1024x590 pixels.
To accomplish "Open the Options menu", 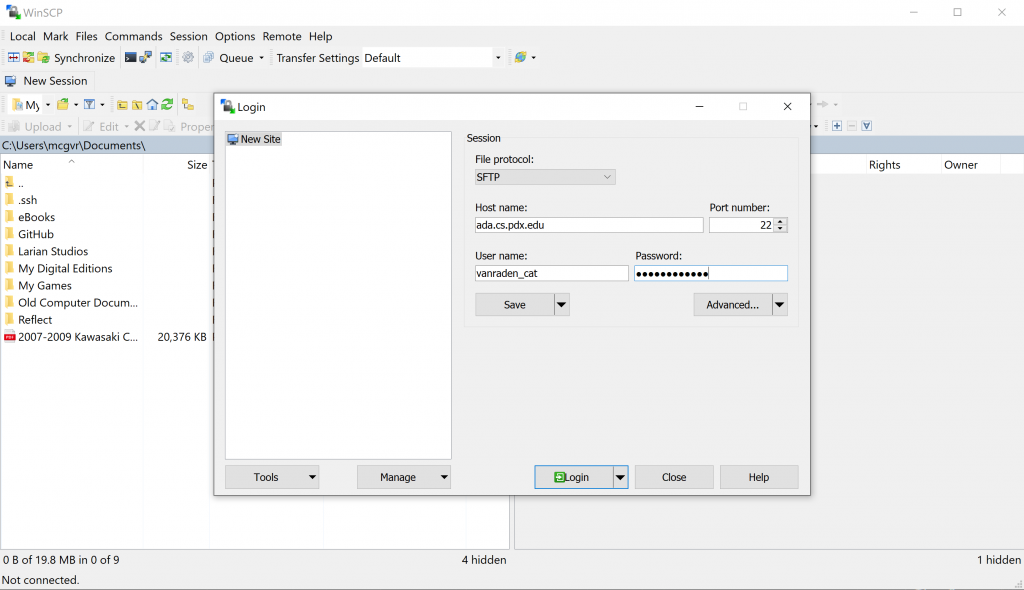I will 235,37.
